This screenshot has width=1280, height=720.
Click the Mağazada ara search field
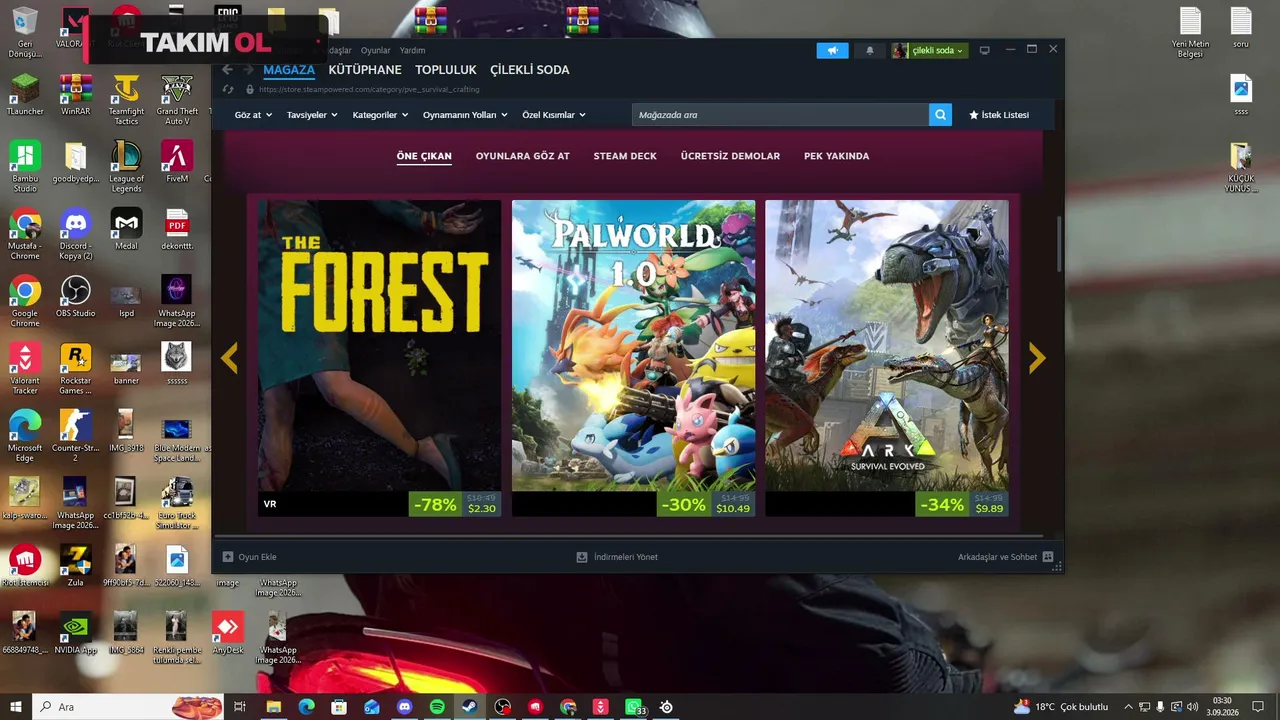click(780, 115)
